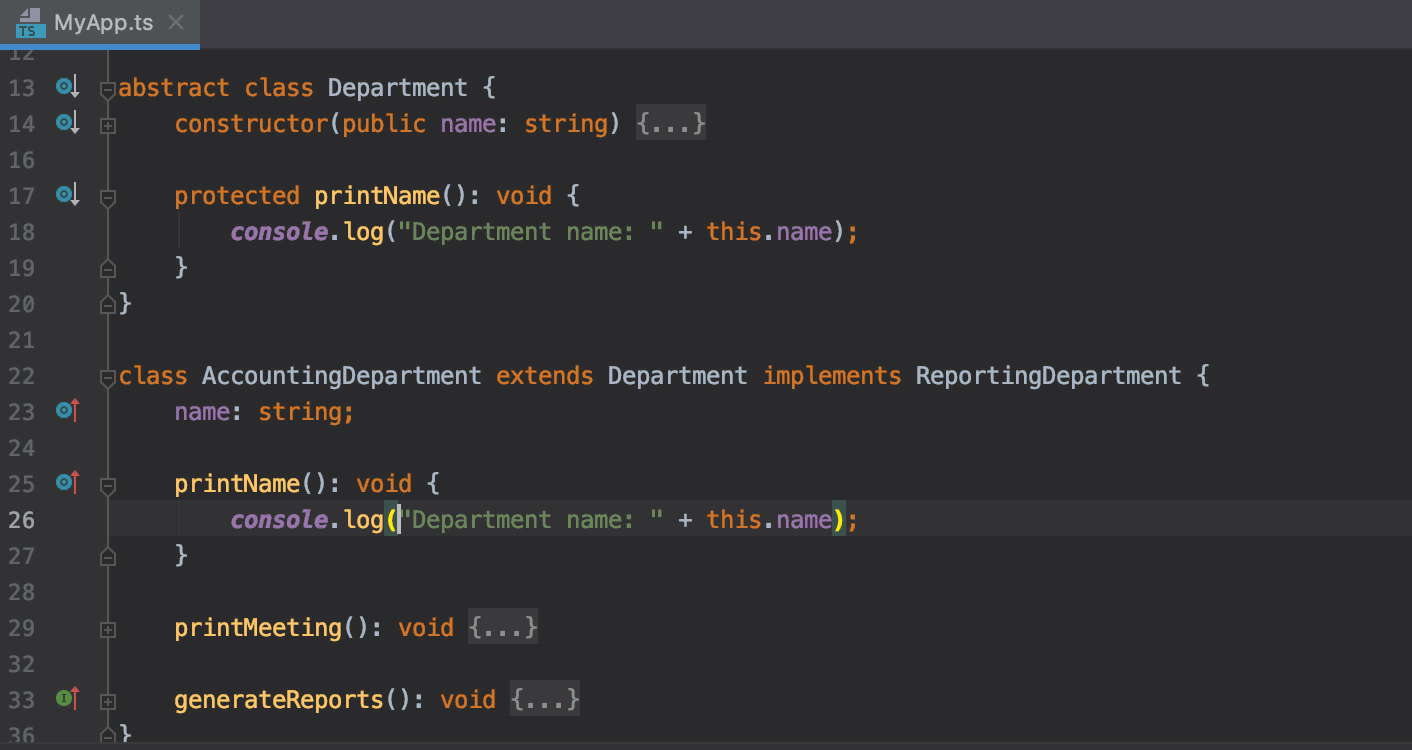
Task: Collapse the printName method in AccountingDepartment
Action: click(107, 484)
